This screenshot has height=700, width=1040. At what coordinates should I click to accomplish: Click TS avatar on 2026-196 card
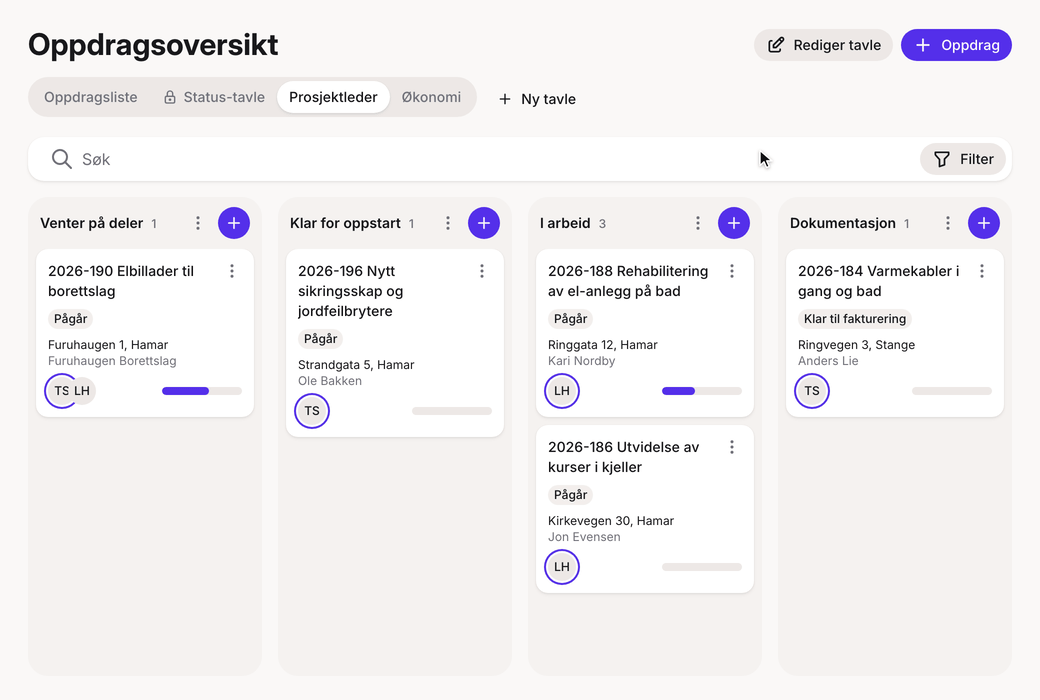312,411
